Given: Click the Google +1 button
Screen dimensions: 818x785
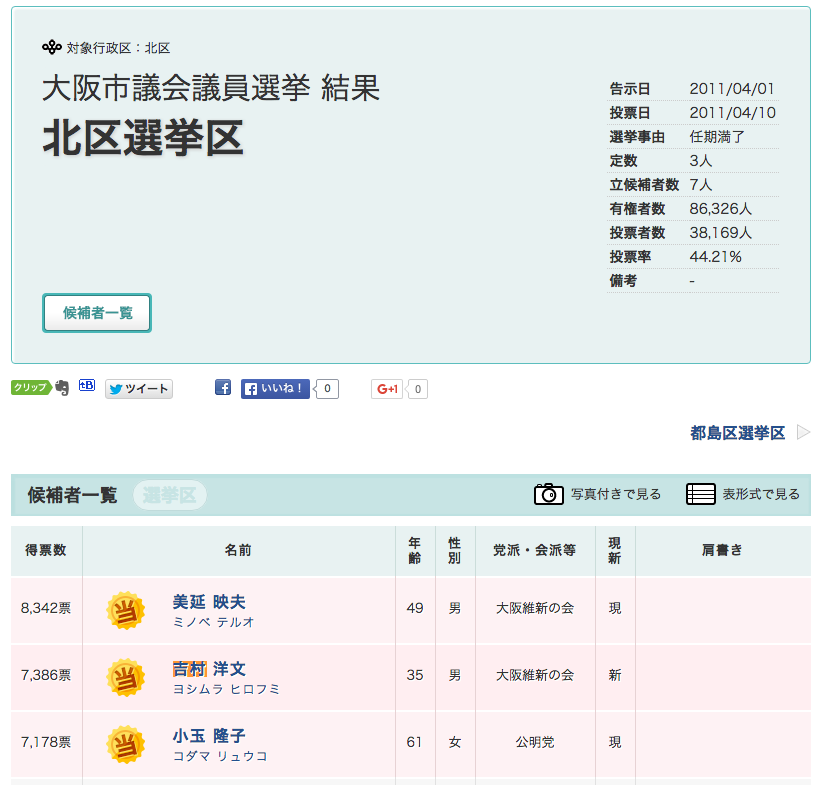Looking at the screenshot, I should pyautogui.click(x=387, y=389).
